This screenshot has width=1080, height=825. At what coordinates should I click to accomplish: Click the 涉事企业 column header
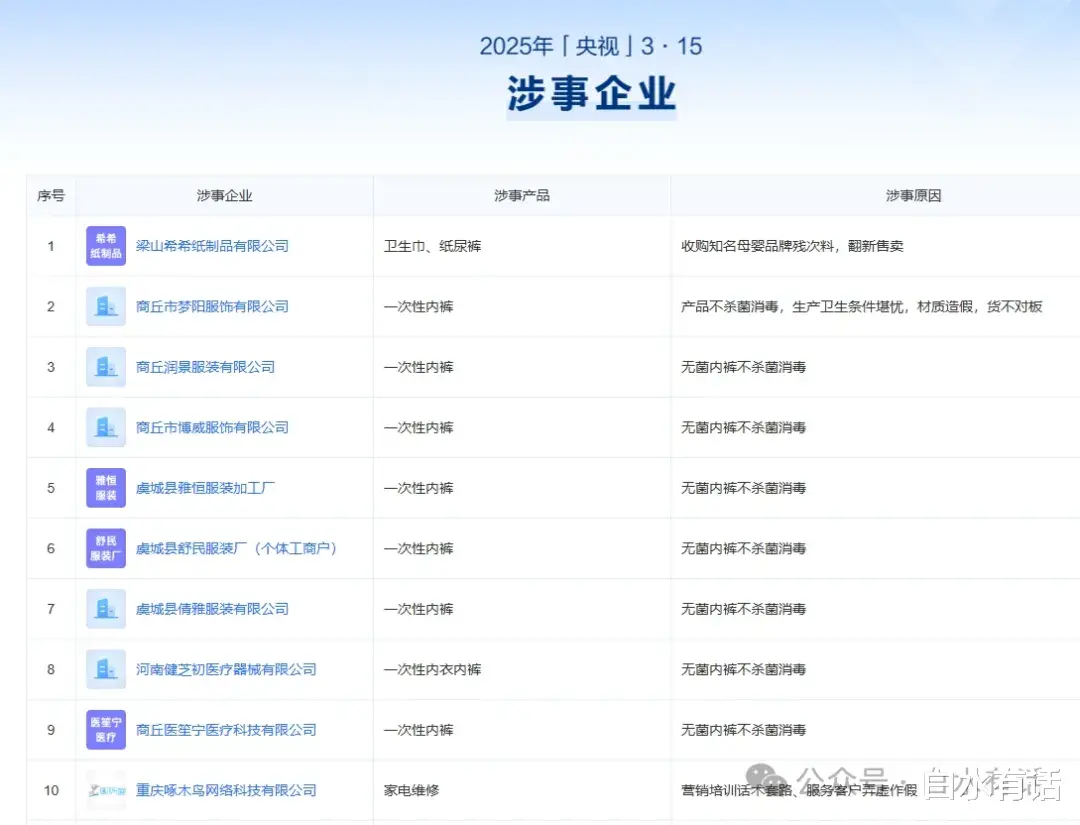tap(225, 196)
